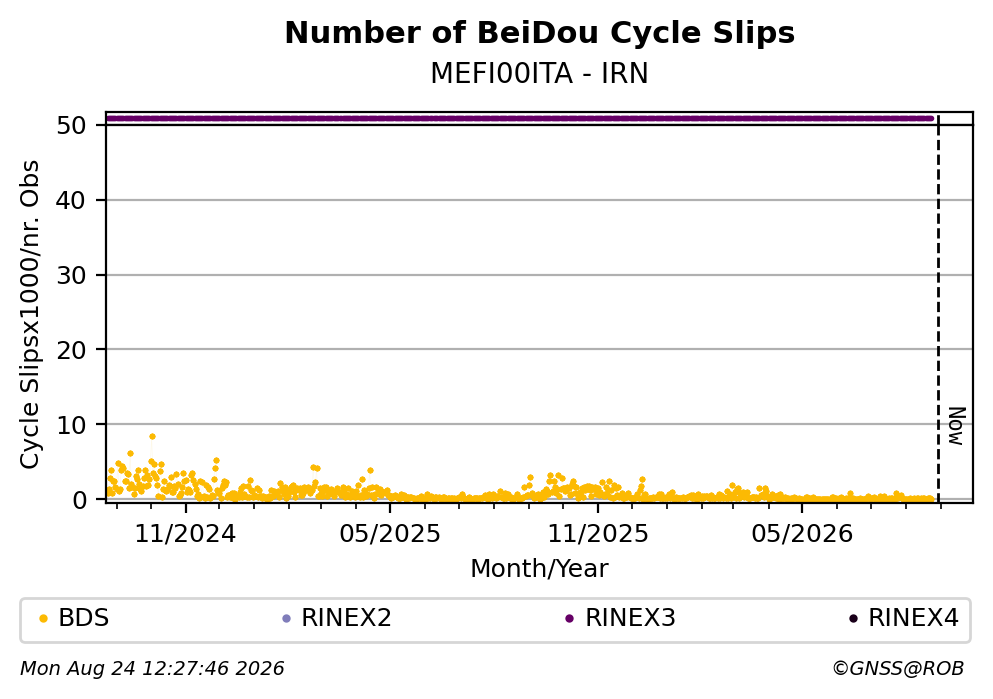
Task: Click the 05/2026 x-axis tick label
Action: [802, 534]
